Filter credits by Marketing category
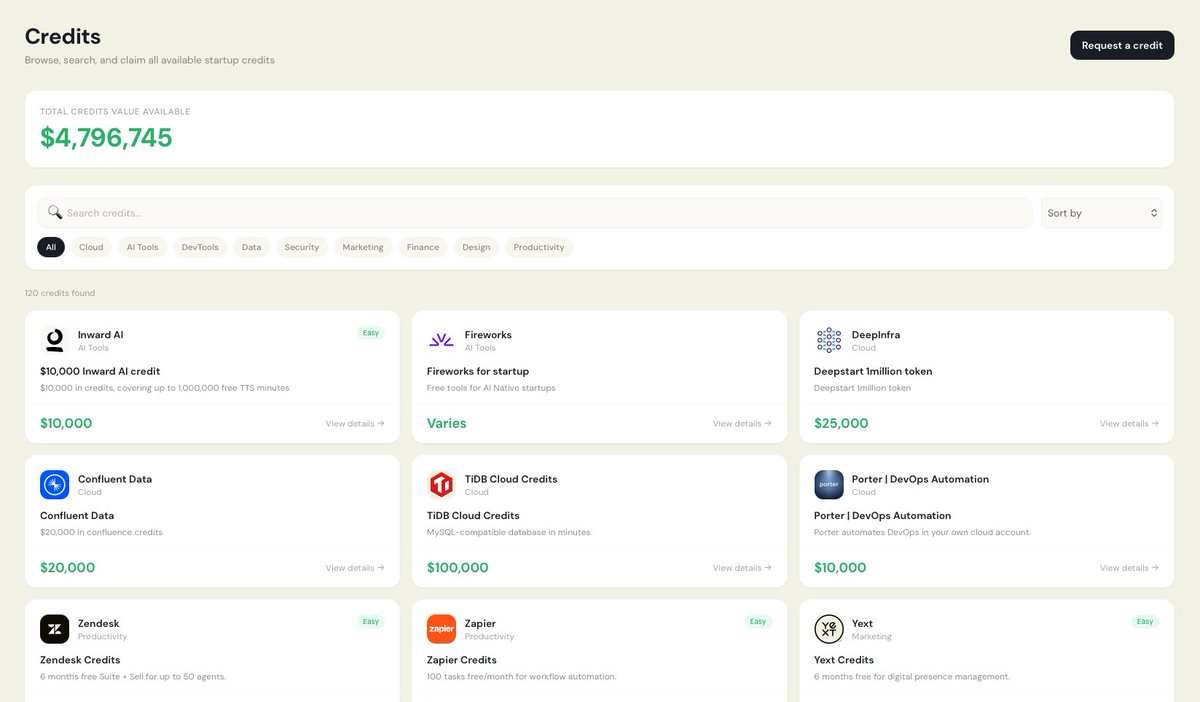The image size is (1200, 702). click(363, 247)
